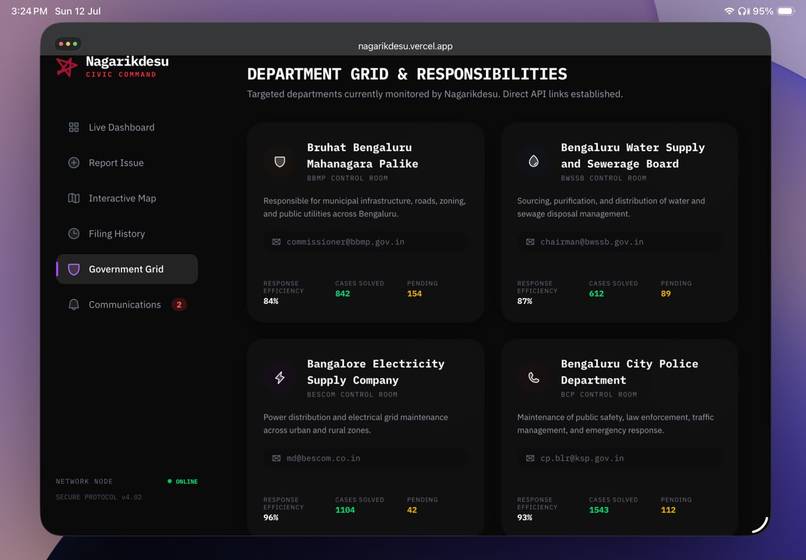The image size is (806, 560).
Task: Click the BBMP shield icon on card
Action: tap(280, 162)
